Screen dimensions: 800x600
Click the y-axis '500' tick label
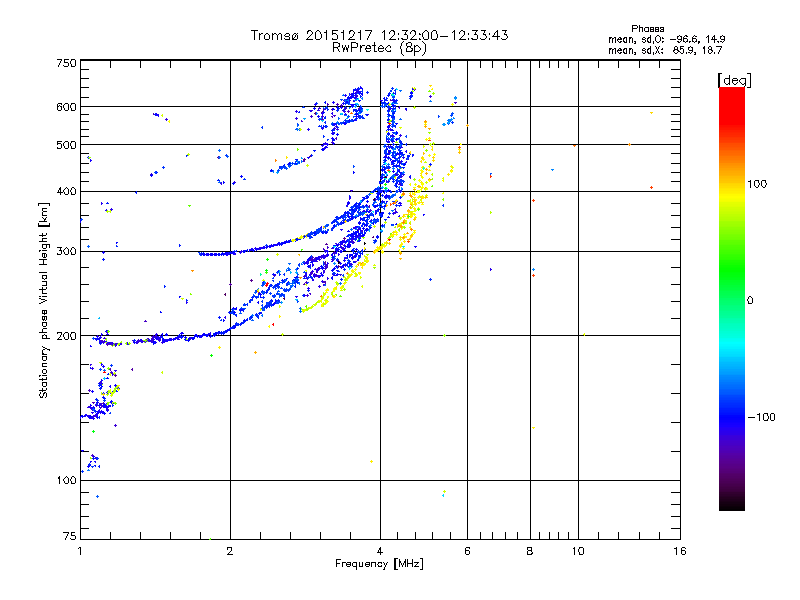tap(66, 145)
